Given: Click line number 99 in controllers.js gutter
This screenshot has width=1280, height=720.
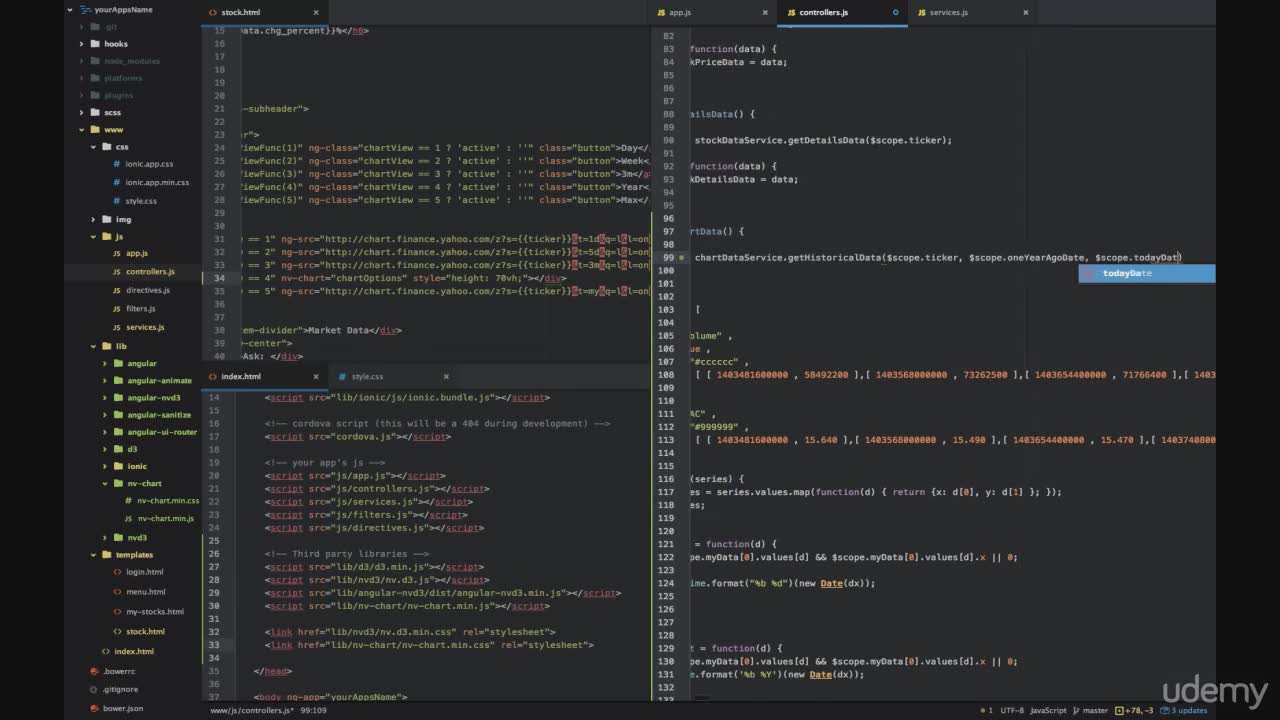Looking at the screenshot, I should pos(668,257).
